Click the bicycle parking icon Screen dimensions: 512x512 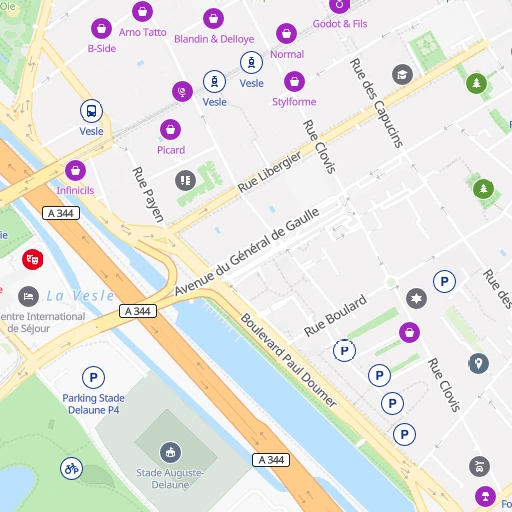click(x=71, y=469)
